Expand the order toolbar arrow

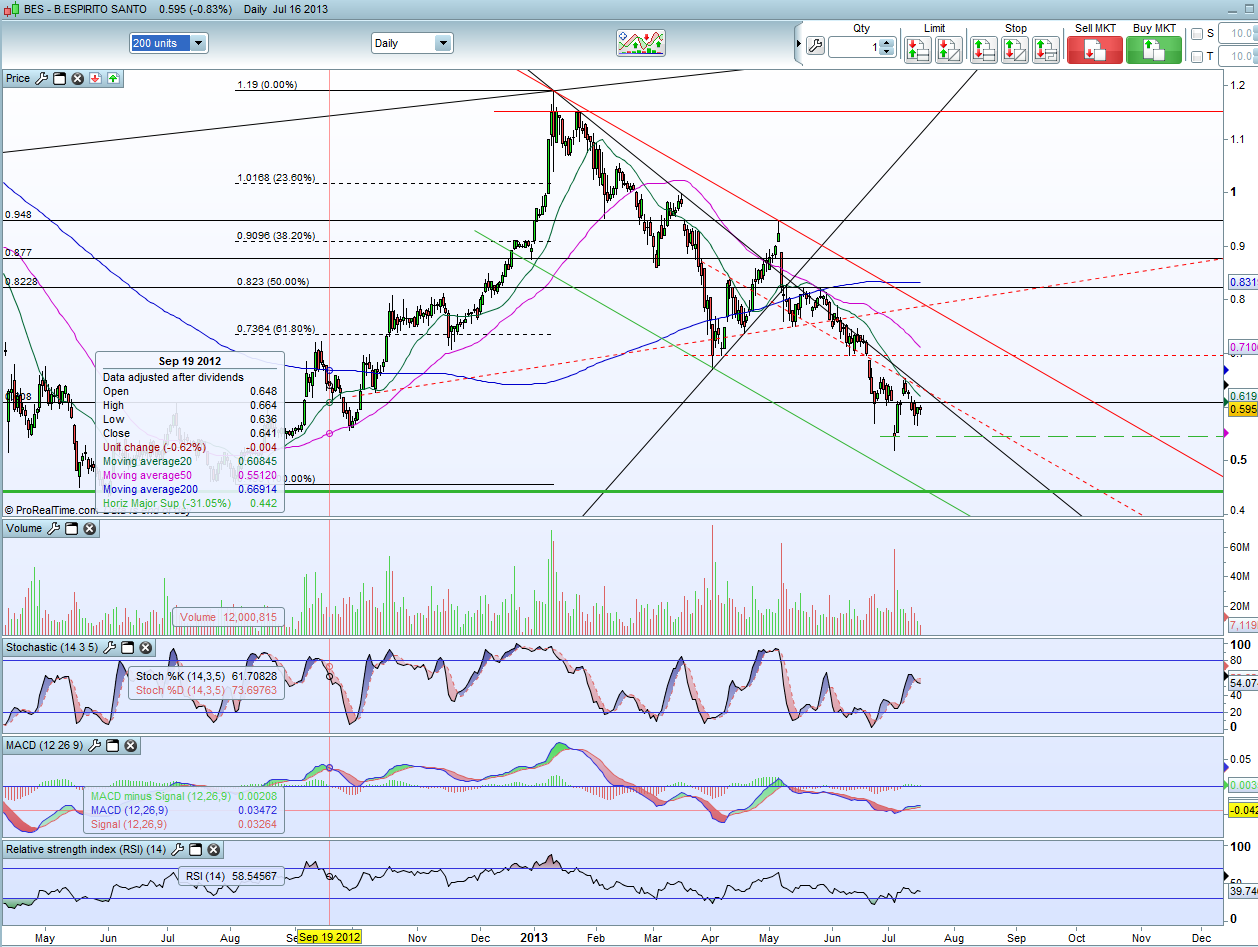[798, 45]
